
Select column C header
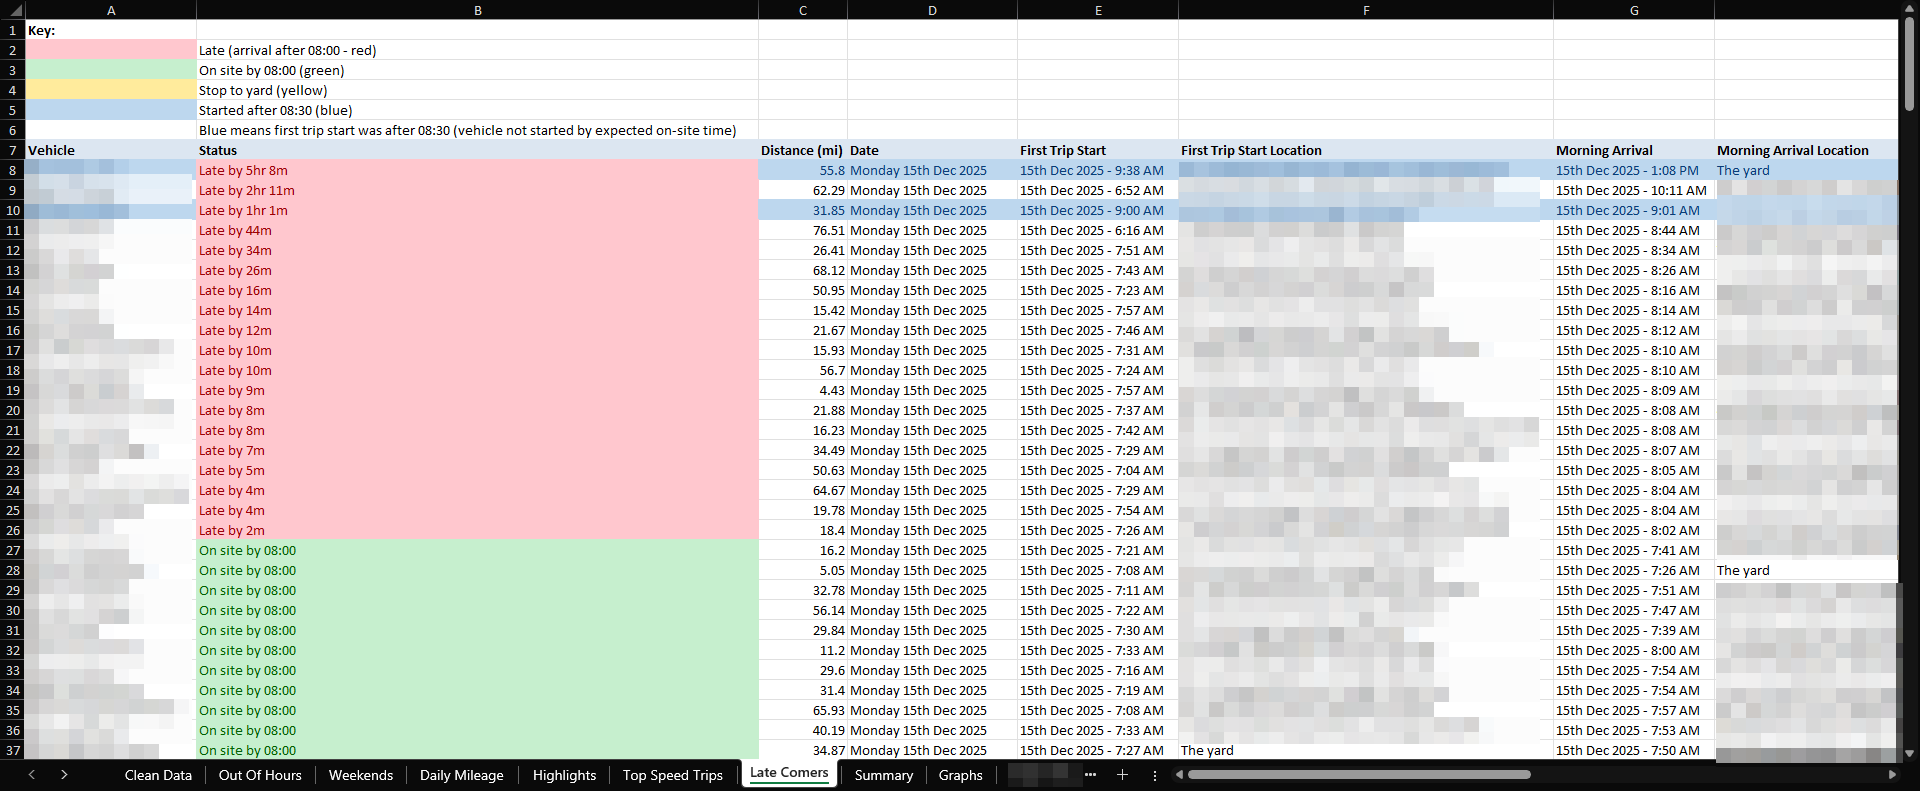coord(803,10)
